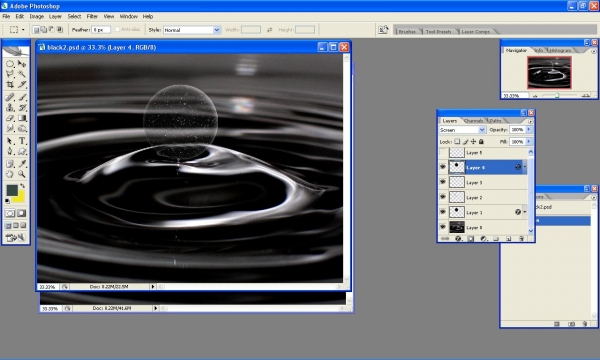
Task: Switch to the Paths tab
Action: click(x=495, y=121)
